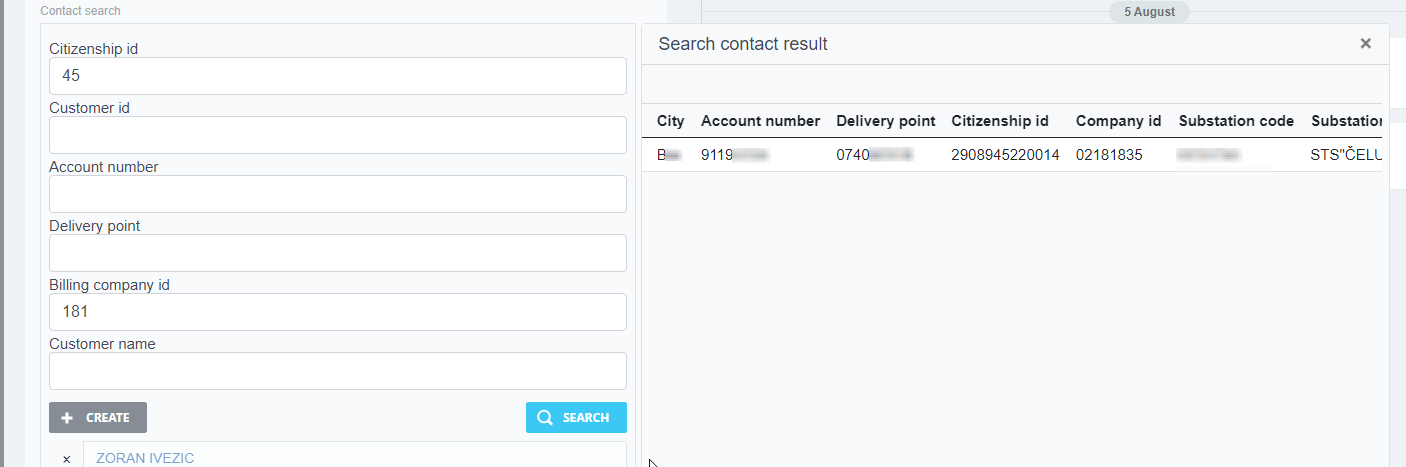The image size is (1406, 467).
Task: Close the Search contact result panel
Action: pyautogui.click(x=1365, y=44)
